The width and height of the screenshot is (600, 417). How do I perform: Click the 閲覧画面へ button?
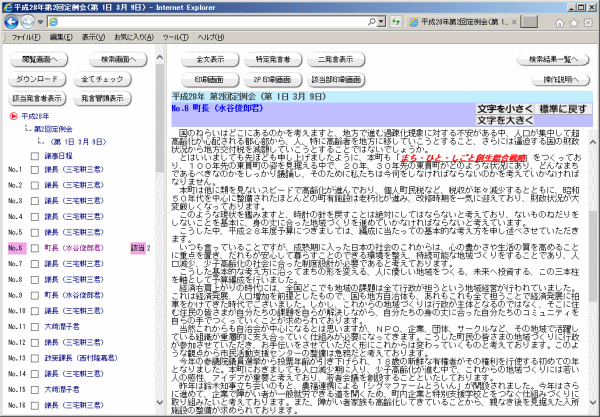click(x=39, y=59)
